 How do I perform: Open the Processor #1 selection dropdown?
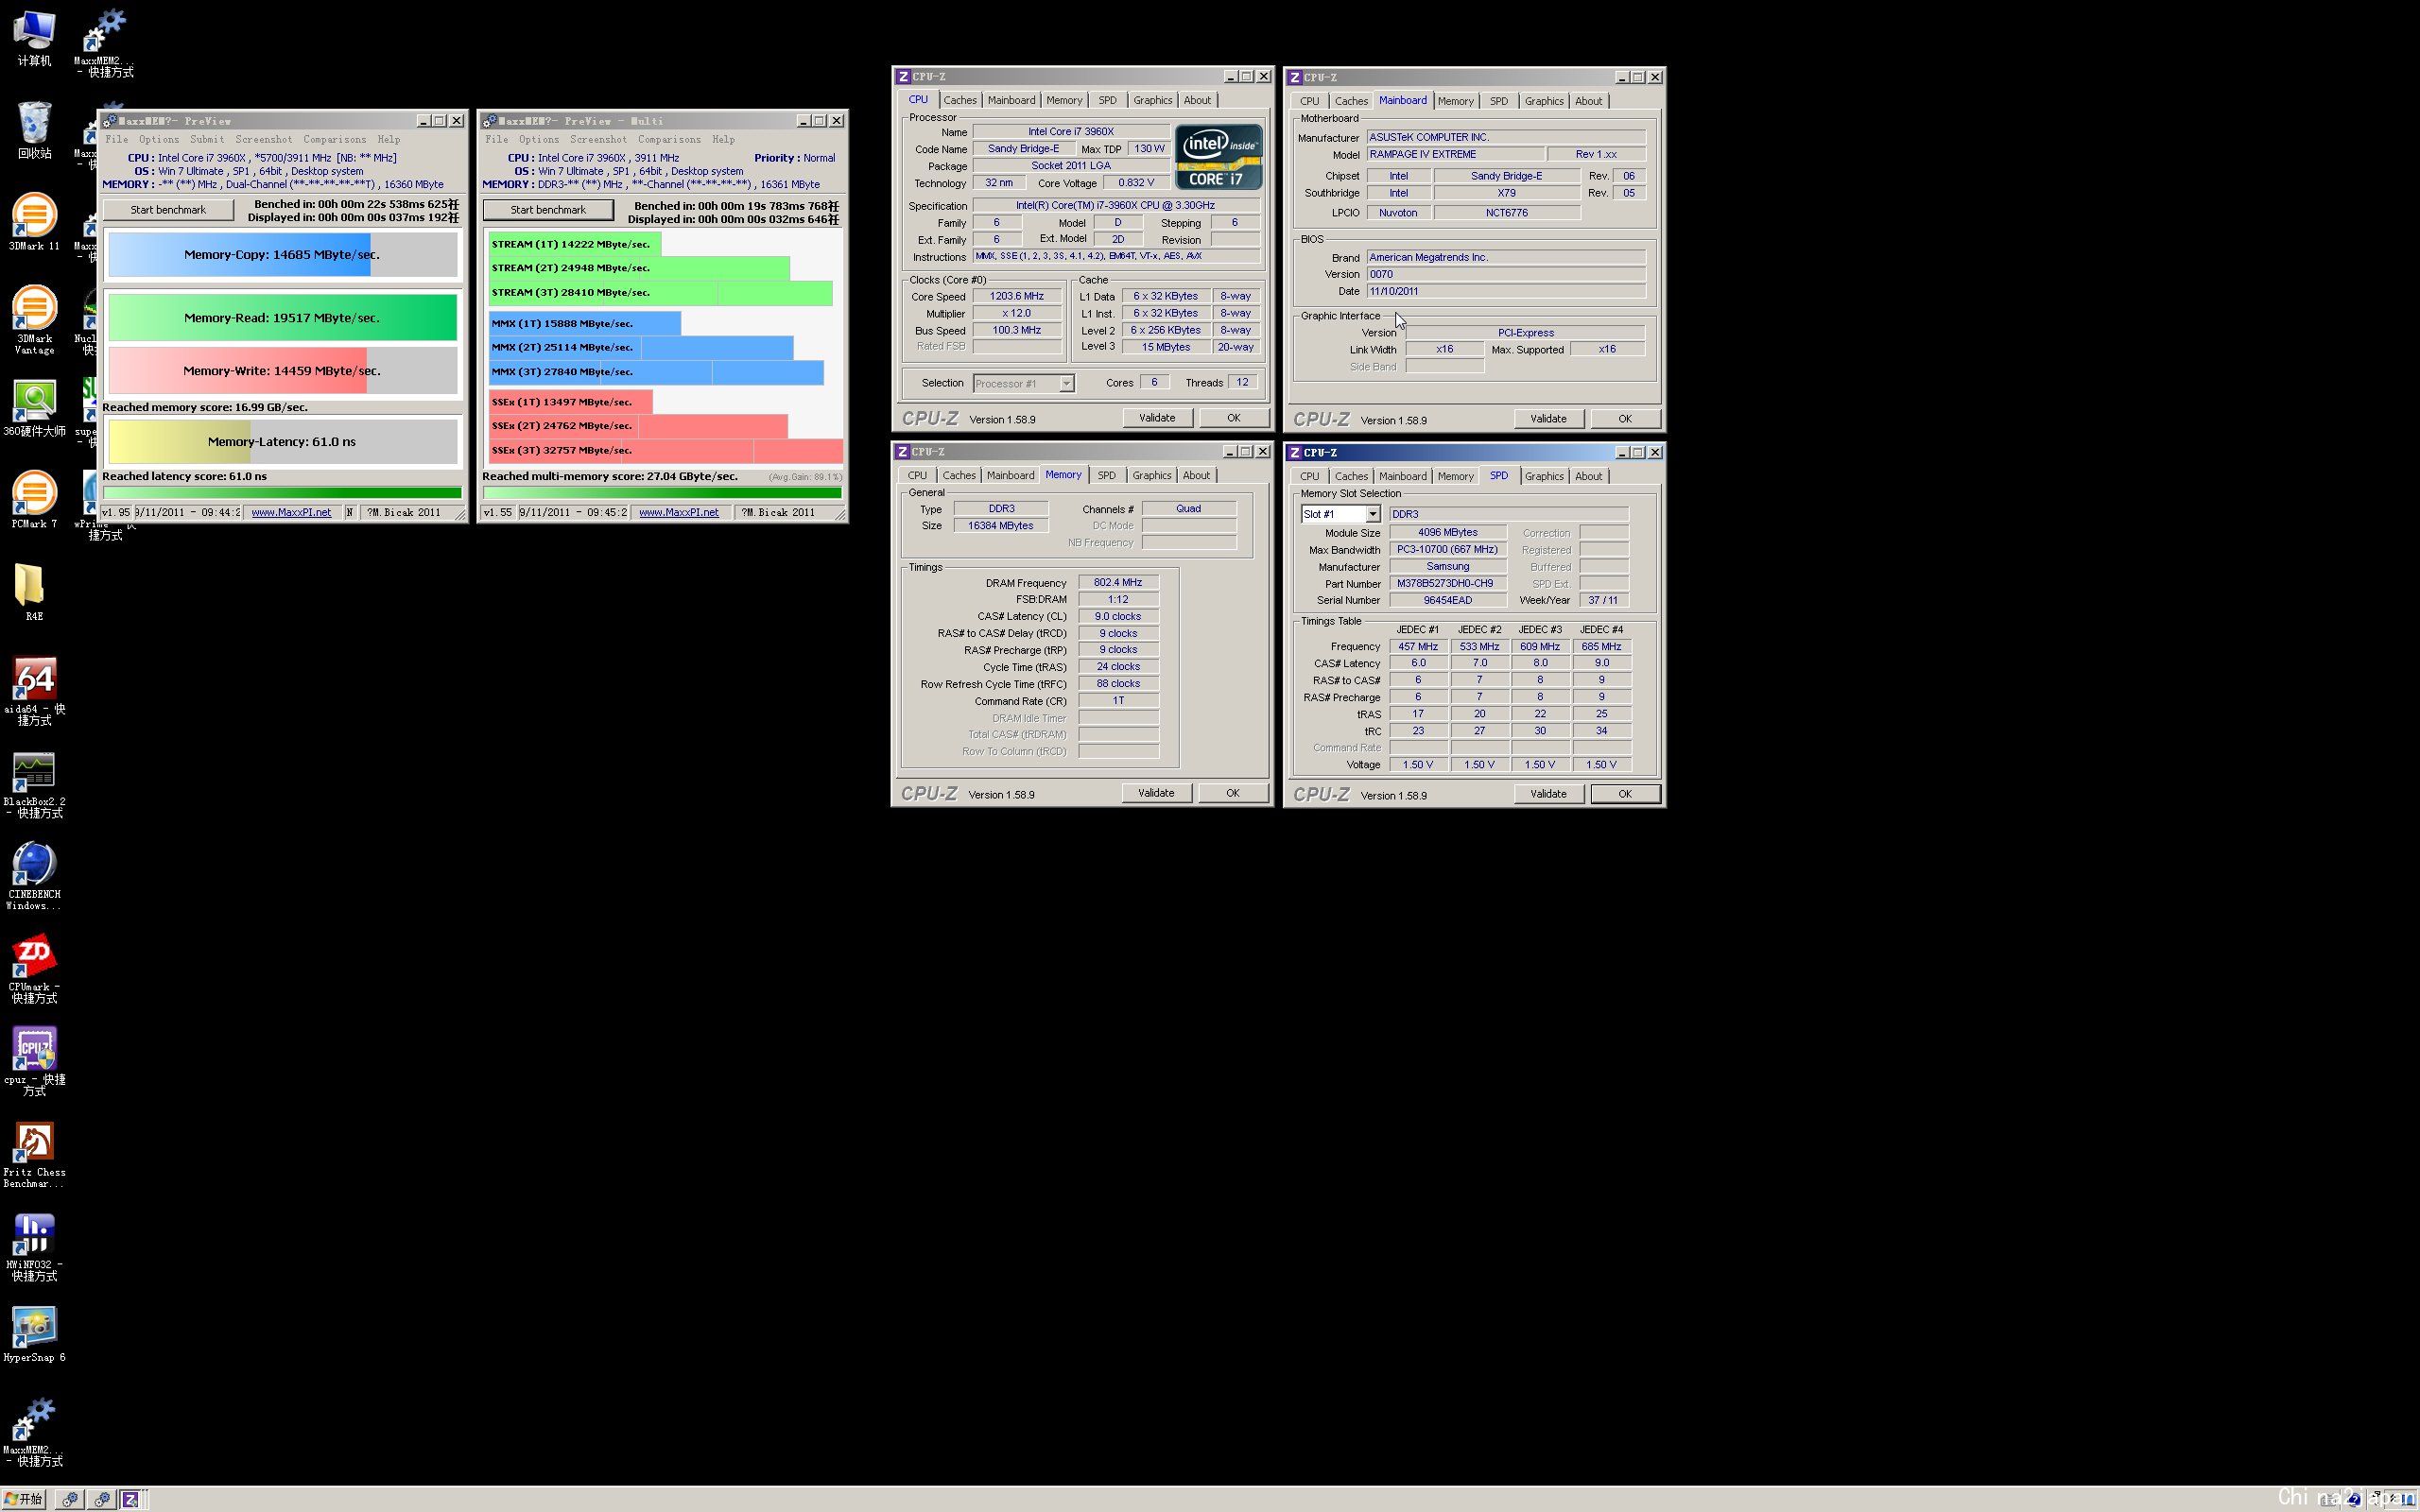click(x=1023, y=383)
